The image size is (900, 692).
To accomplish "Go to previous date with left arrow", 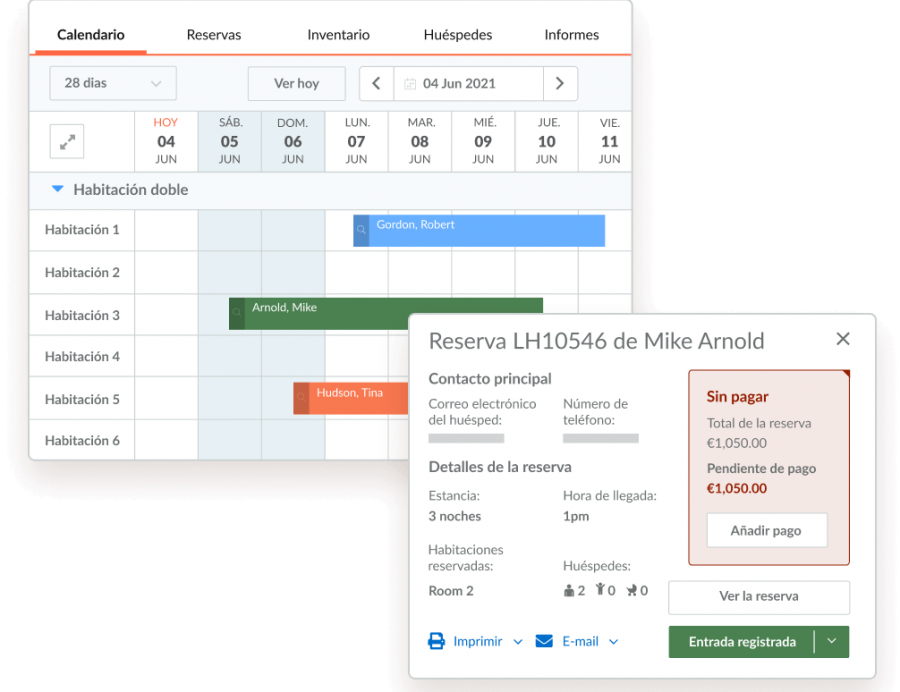I will (x=376, y=84).
